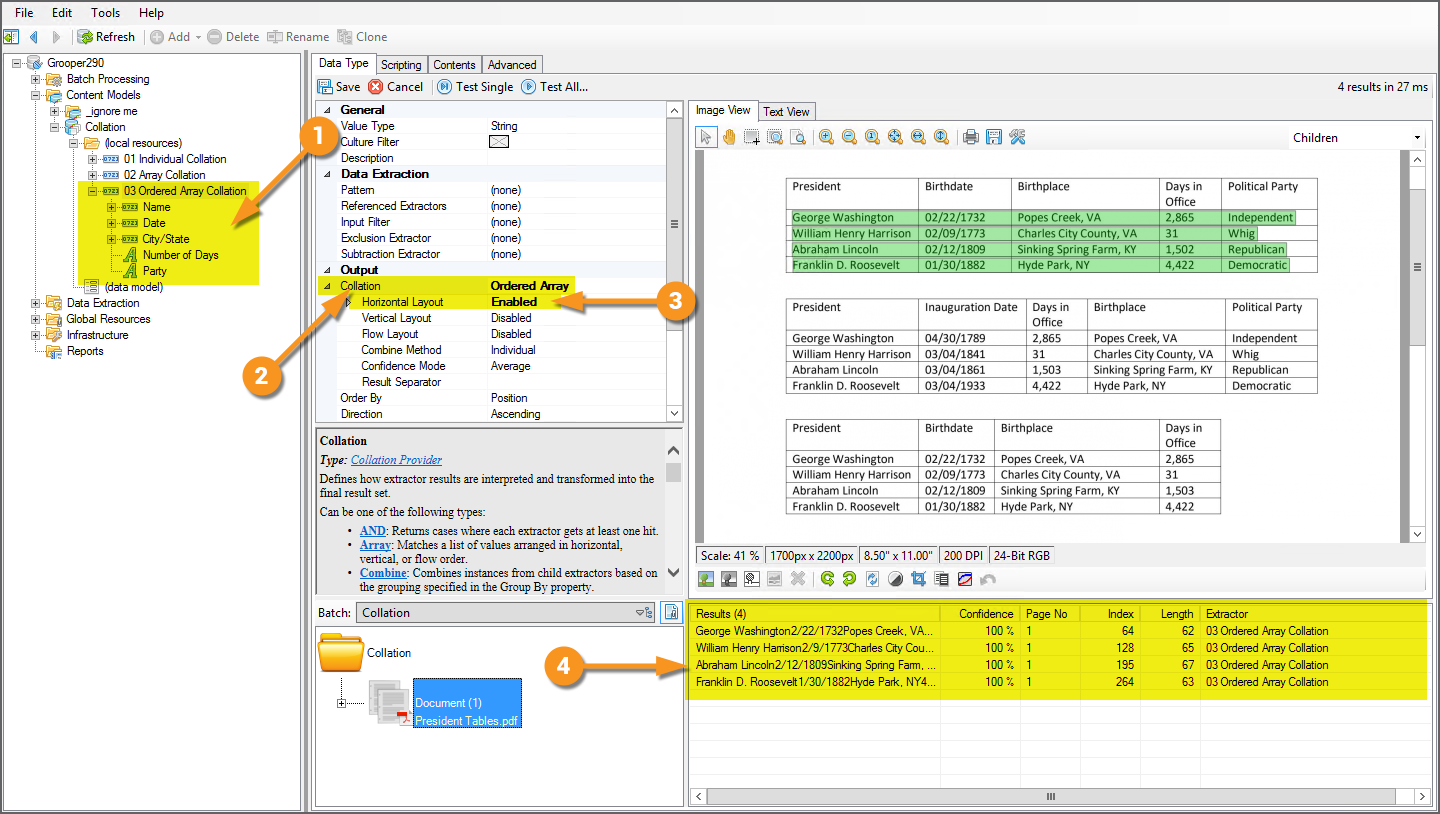Viewport: 1440px width, 814px height.
Task: Open the Tools menu
Action: pyautogui.click(x=105, y=13)
